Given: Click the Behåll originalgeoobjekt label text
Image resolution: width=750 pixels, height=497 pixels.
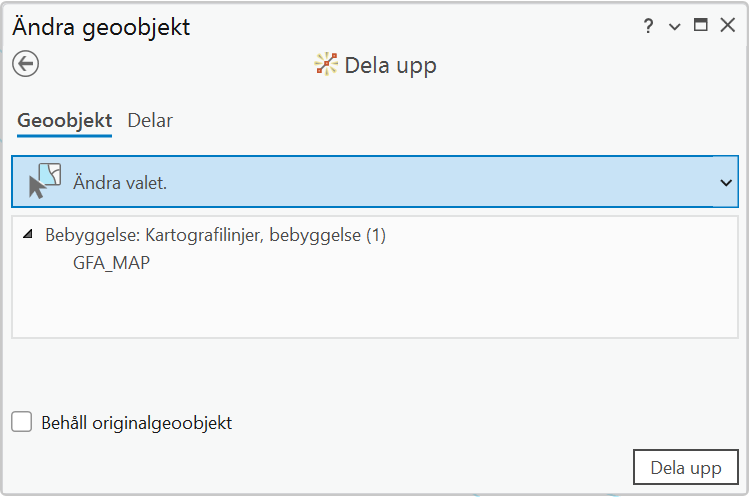Looking at the screenshot, I should 137,423.
